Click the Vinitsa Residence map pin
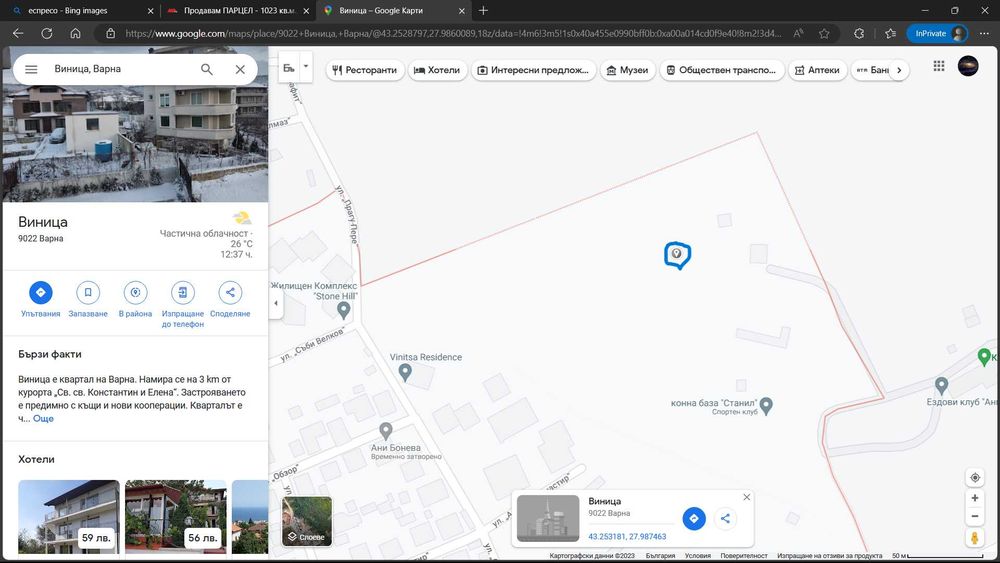Screen dimensions: 1000x563 click(405, 372)
